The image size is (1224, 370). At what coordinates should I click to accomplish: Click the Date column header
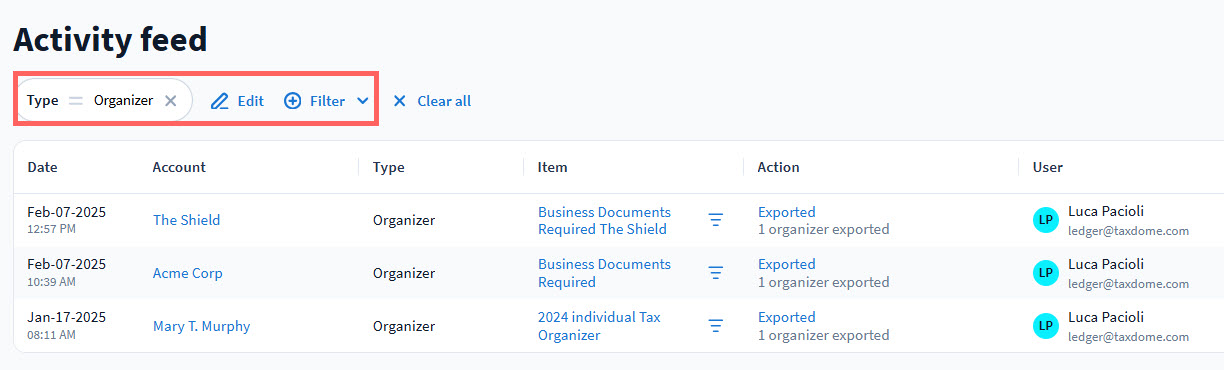click(42, 167)
